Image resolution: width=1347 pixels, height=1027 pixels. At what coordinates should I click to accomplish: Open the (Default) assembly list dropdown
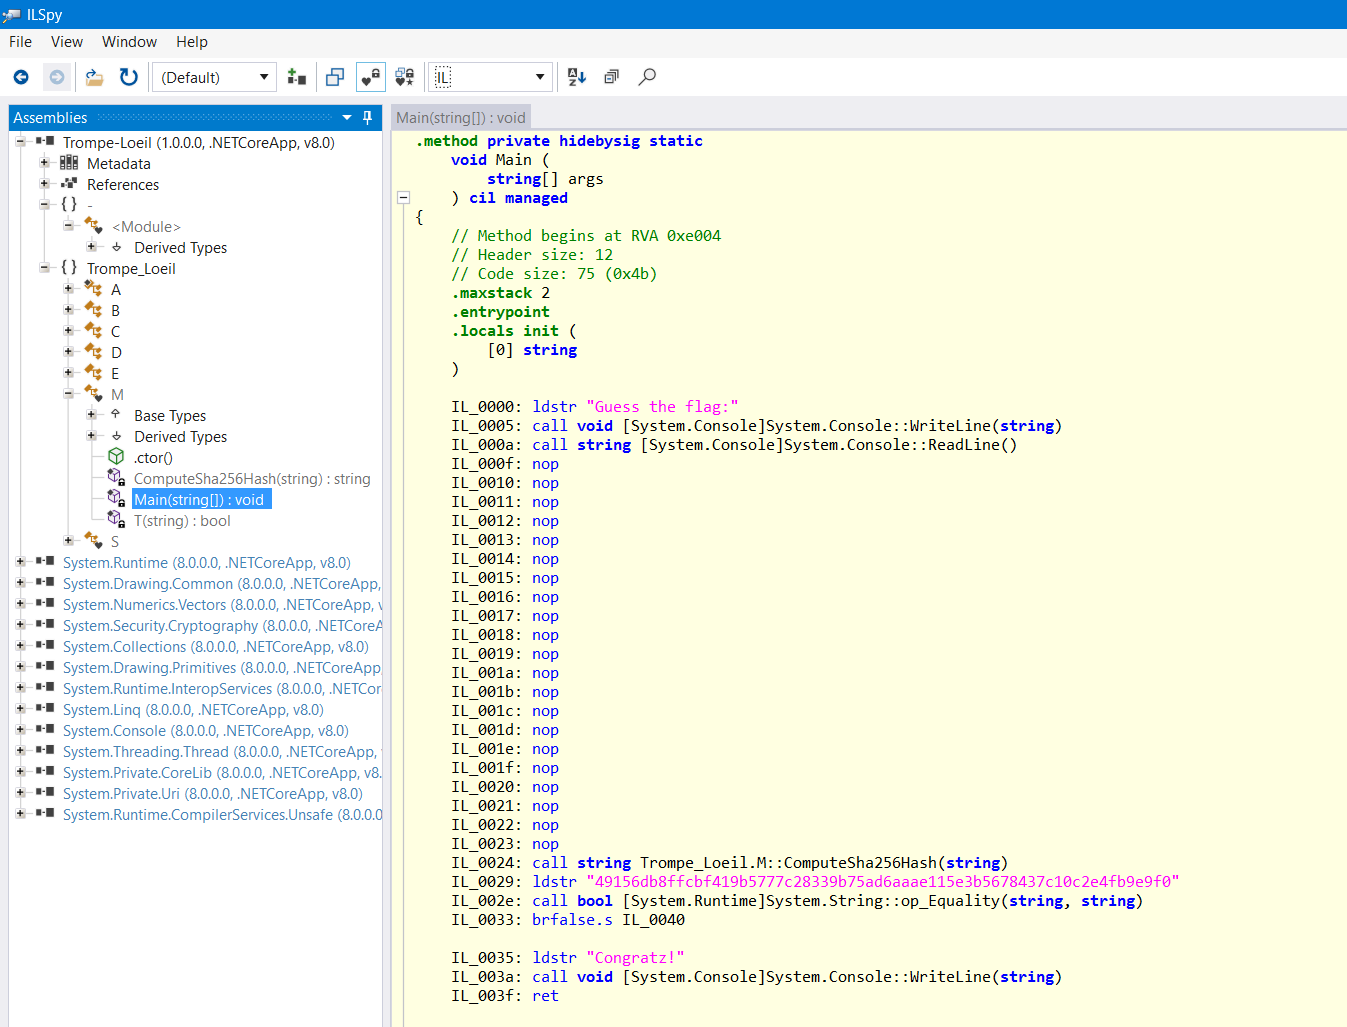pos(214,77)
